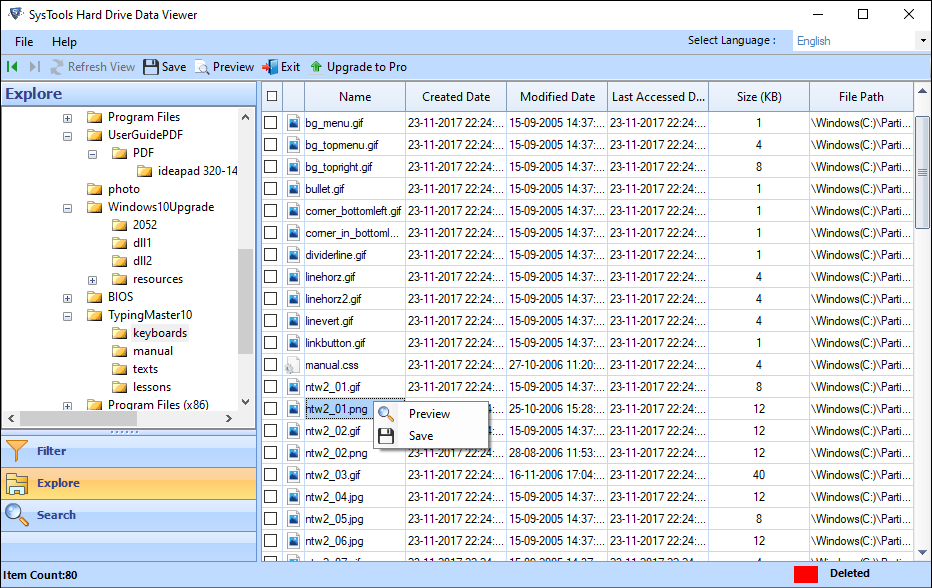The height and width of the screenshot is (588, 932).
Task: Collapse the PDF tree node
Action: point(93,154)
